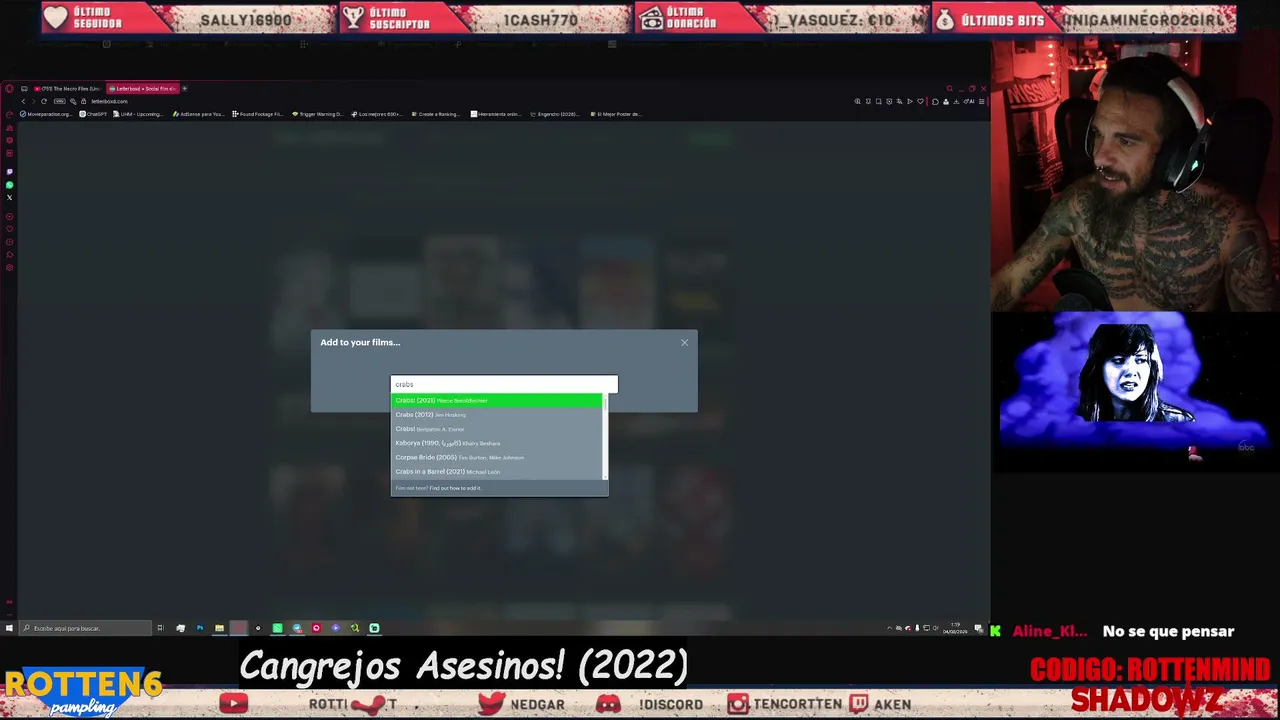Click the letterboxd.com address bar

click(x=110, y=101)
